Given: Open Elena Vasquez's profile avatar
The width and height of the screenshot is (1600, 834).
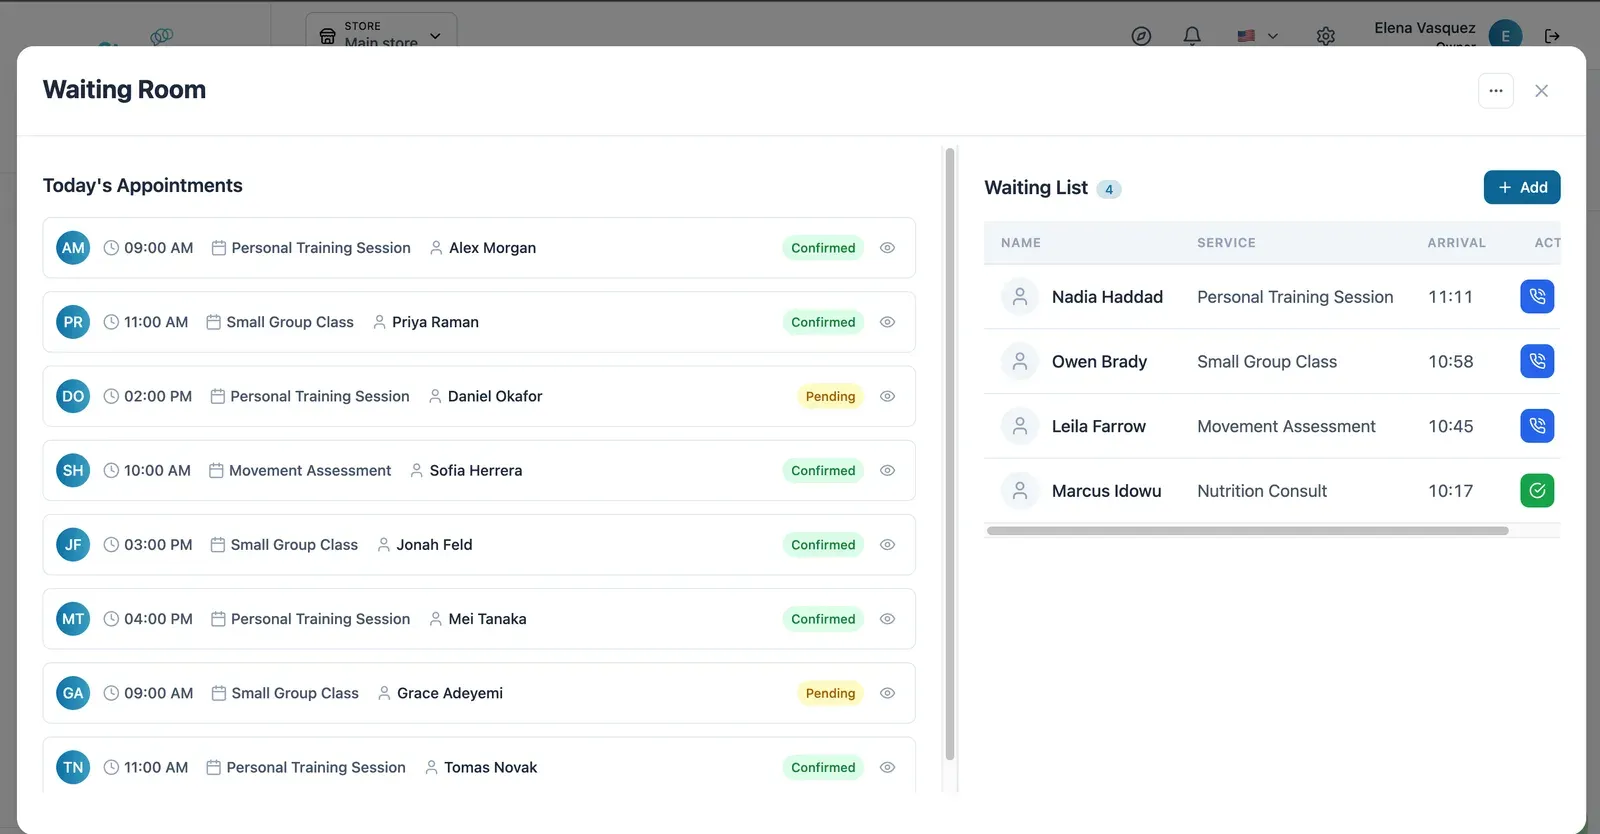Looking at the screenshot, I should tap(1505, 36).
